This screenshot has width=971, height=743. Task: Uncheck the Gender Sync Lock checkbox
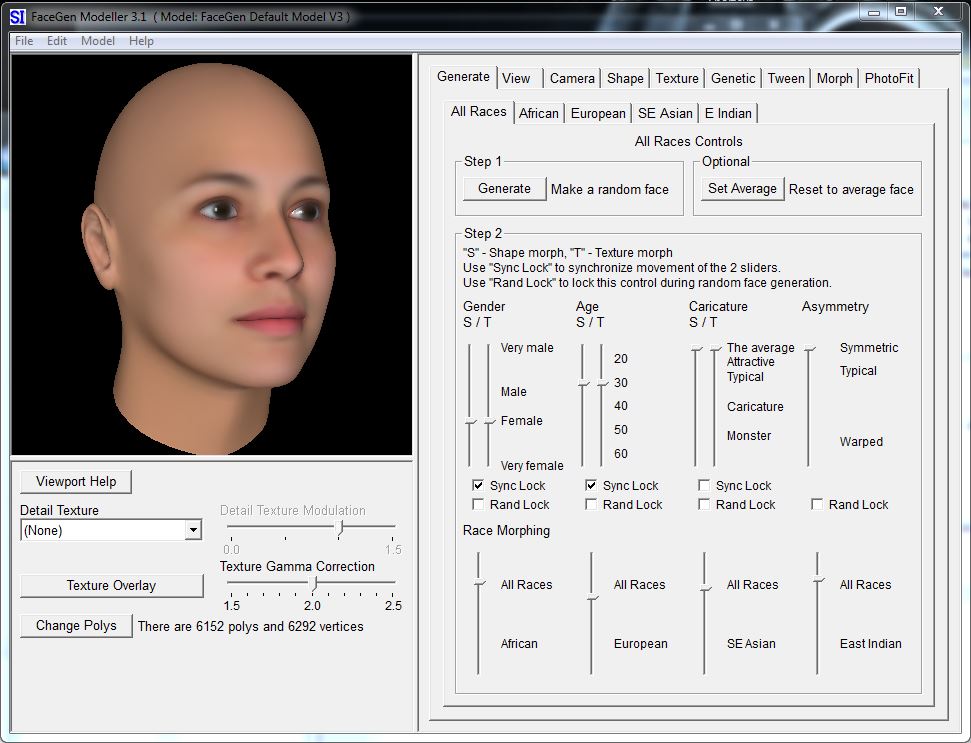coord(479,486)
